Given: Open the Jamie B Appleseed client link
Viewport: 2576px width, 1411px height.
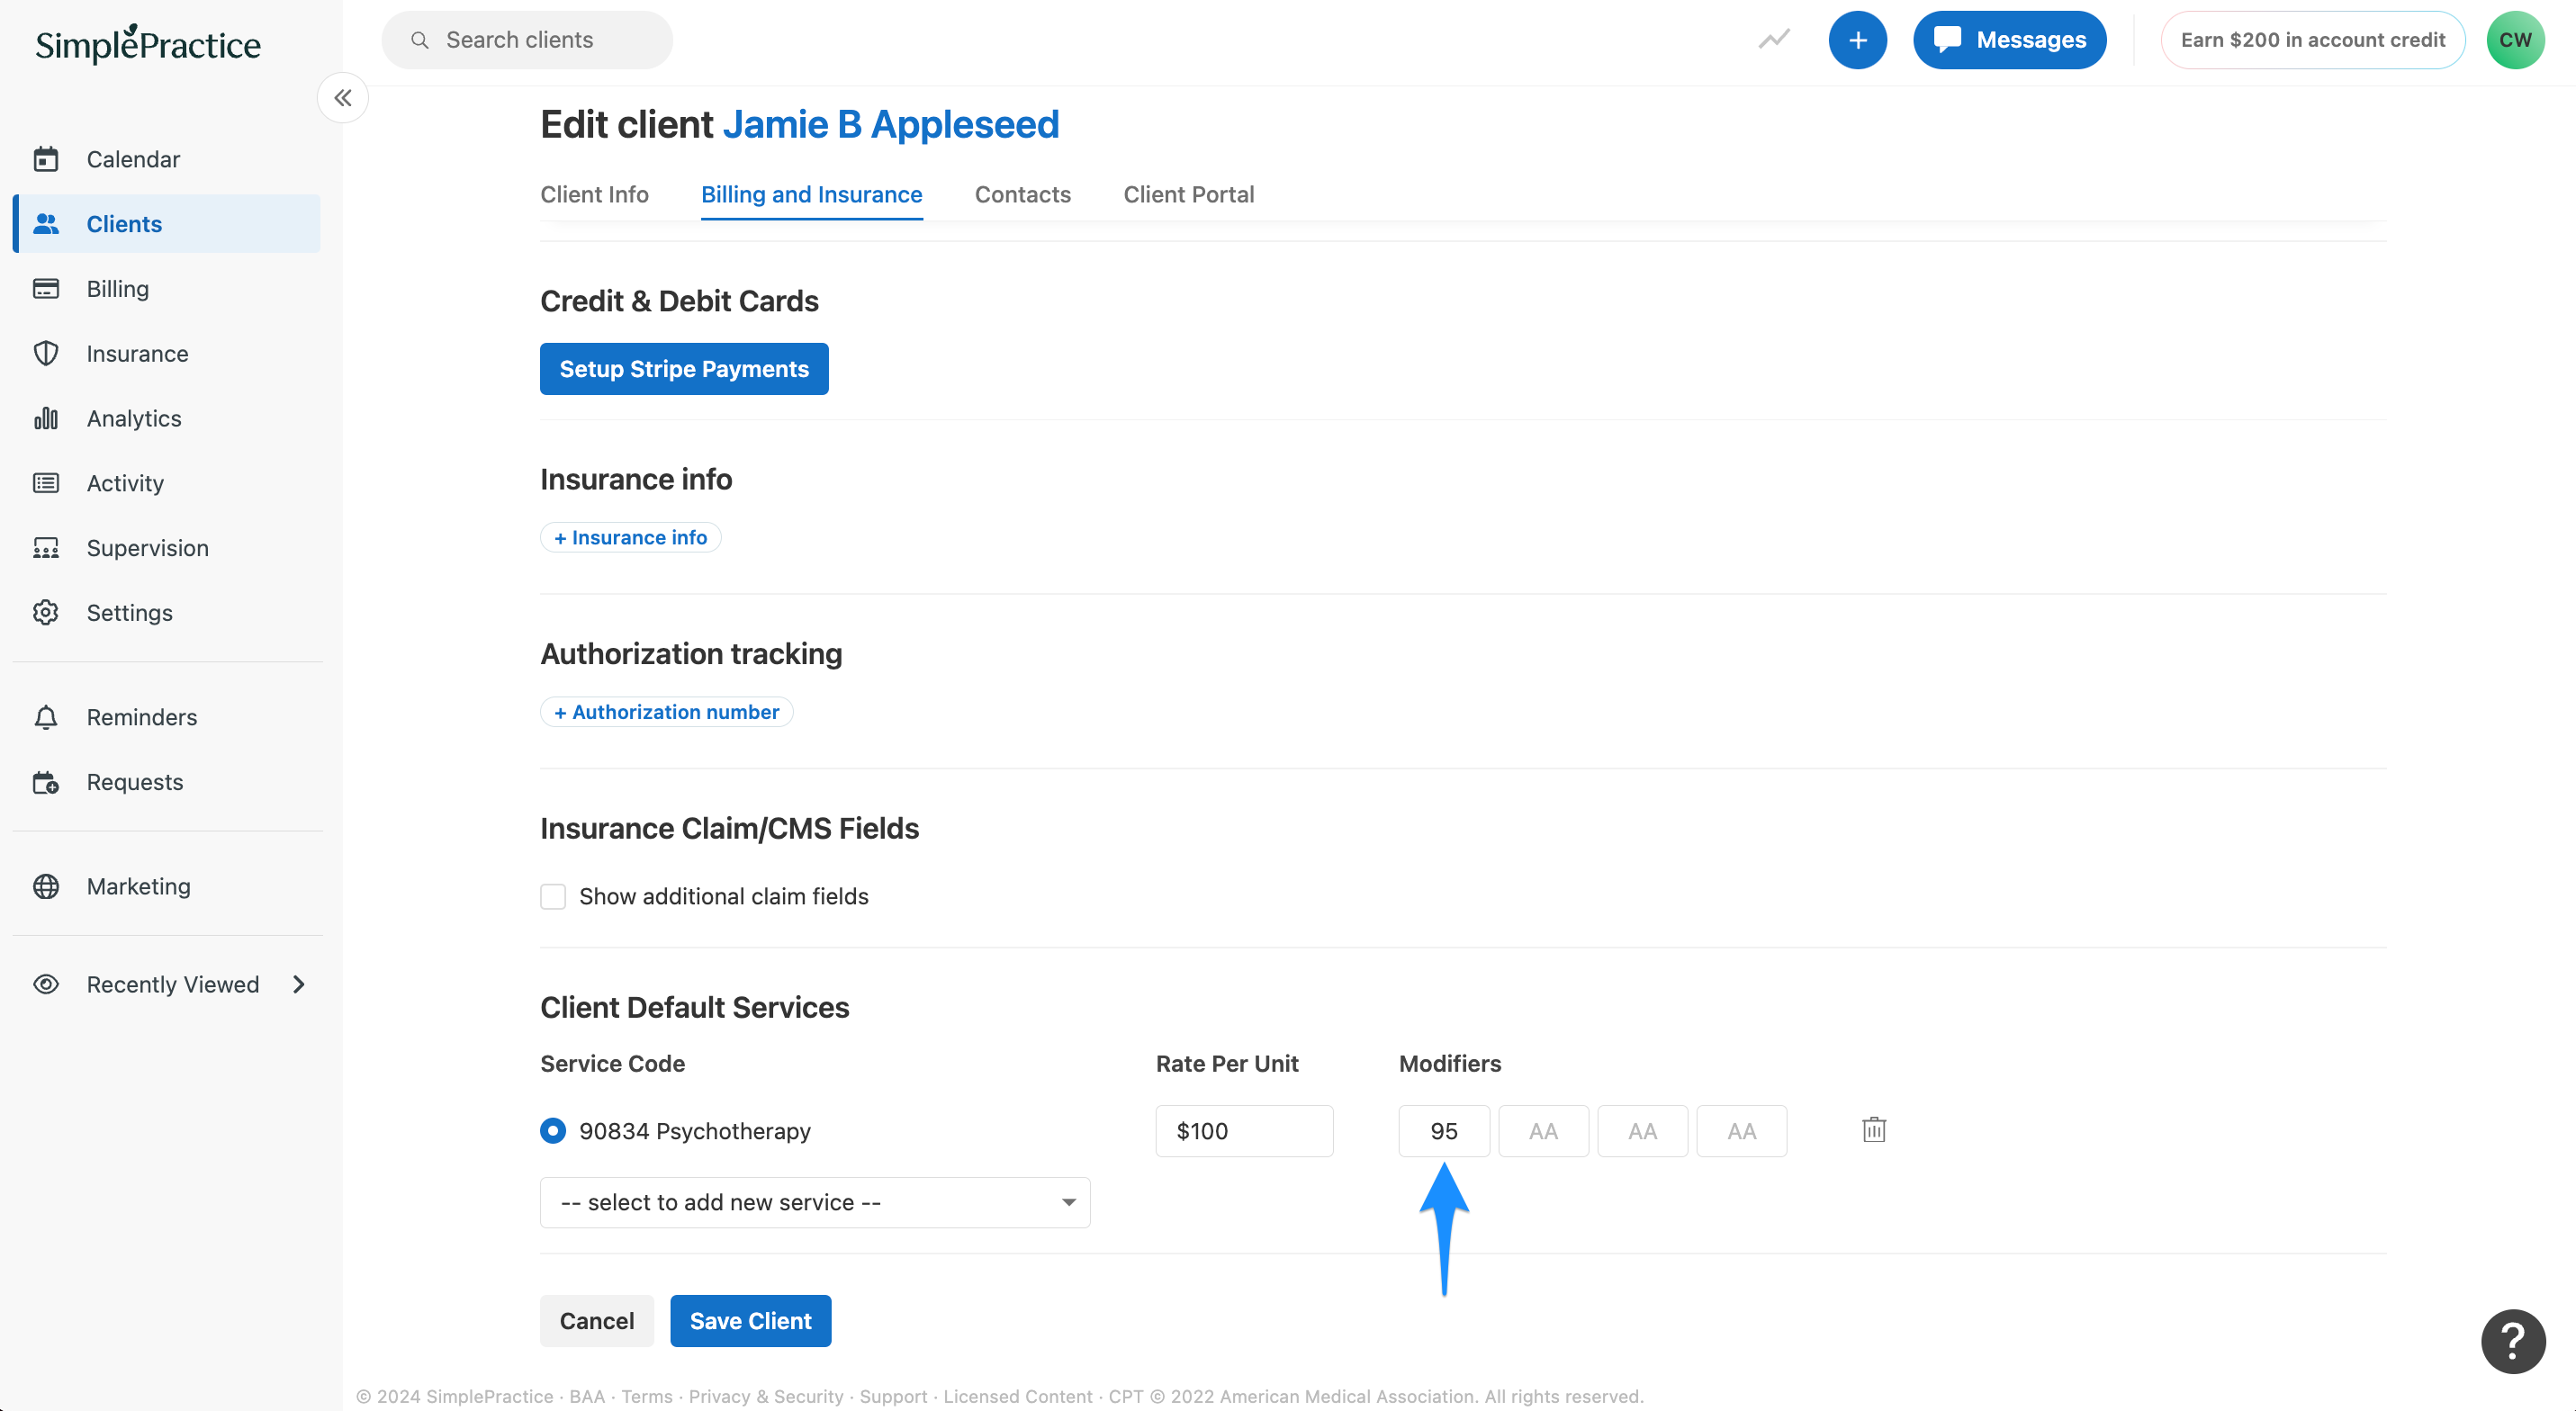Looking at the screenshot, I should click(890, 125).
